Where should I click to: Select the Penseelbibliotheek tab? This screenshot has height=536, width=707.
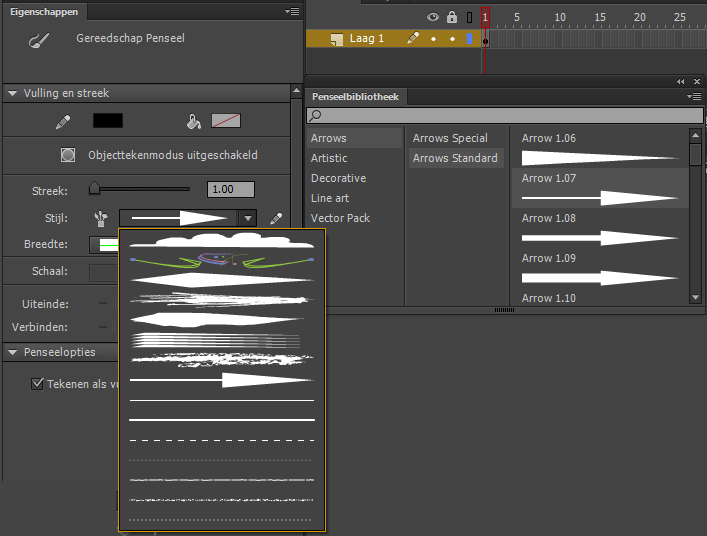355,97
